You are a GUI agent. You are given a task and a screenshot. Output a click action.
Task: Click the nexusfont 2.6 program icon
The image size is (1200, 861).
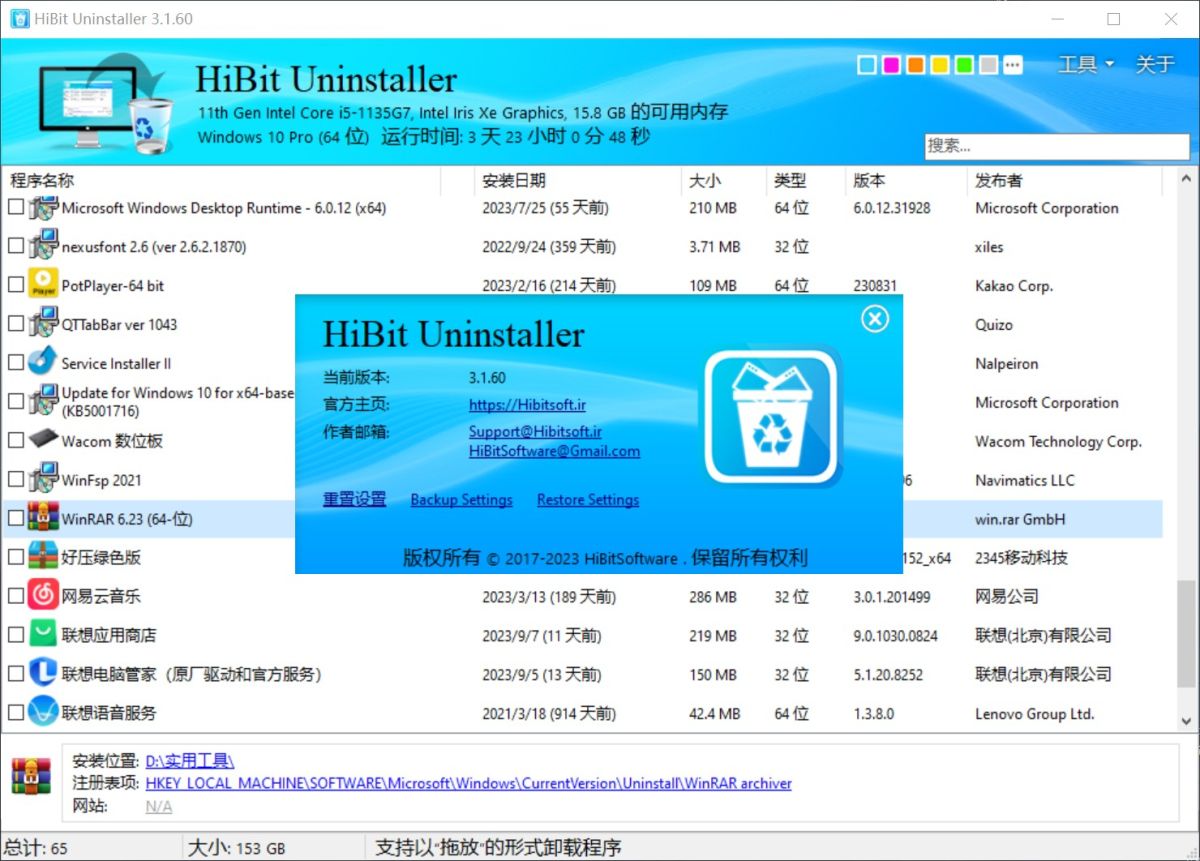pos(44,246)
